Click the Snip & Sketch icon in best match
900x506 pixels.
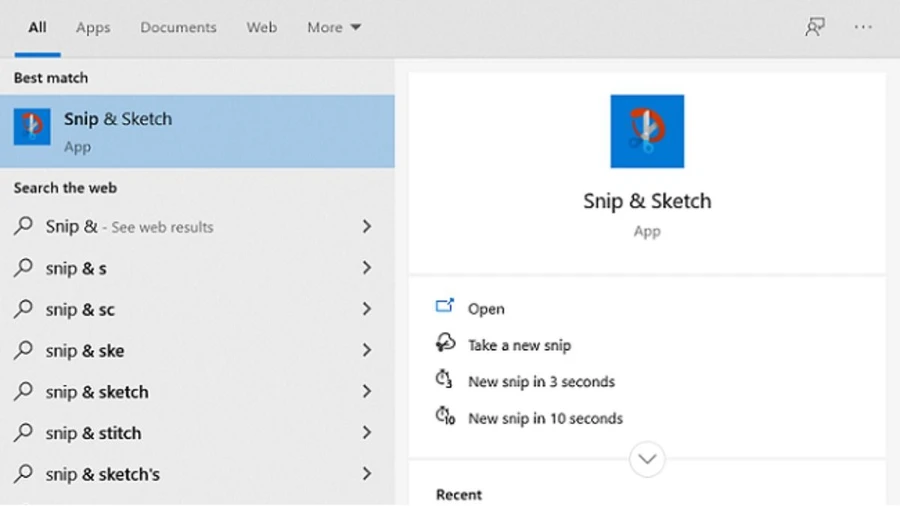tap(32, 127)
